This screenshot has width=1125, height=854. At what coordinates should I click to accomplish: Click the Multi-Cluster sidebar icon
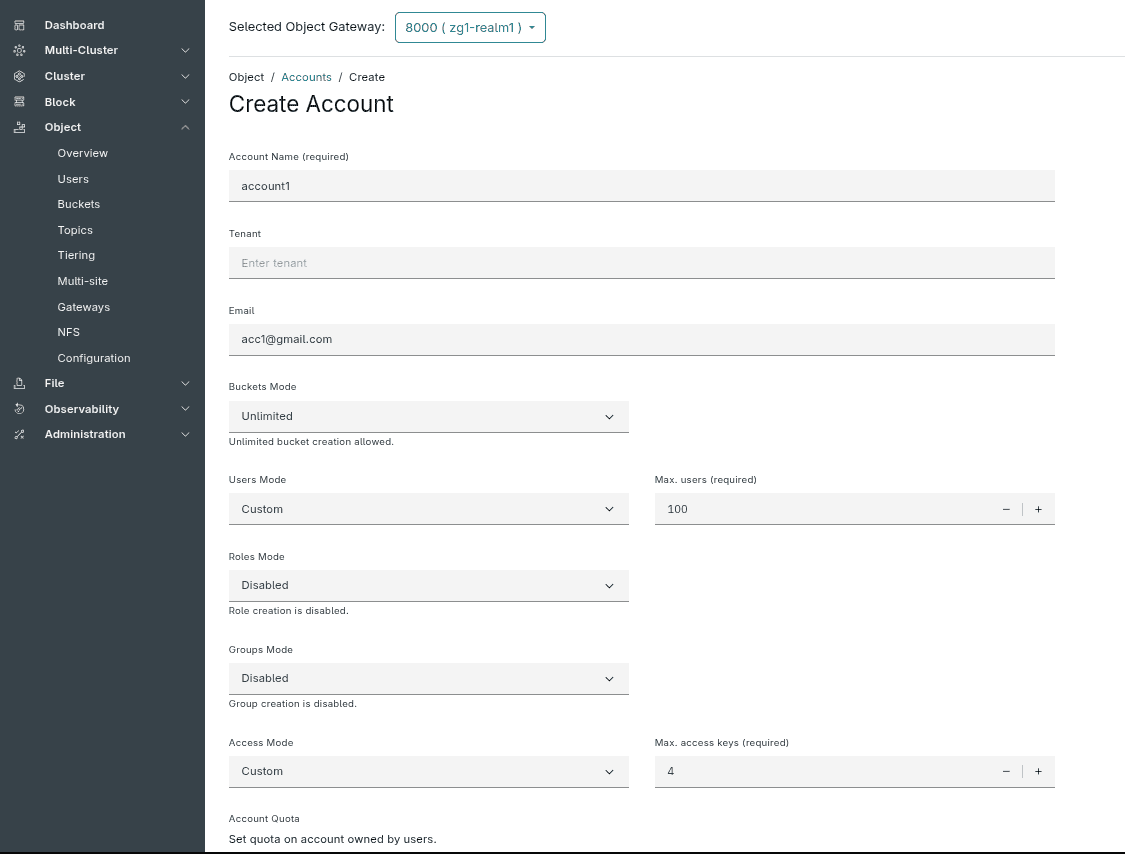click(x=18, y=50)
